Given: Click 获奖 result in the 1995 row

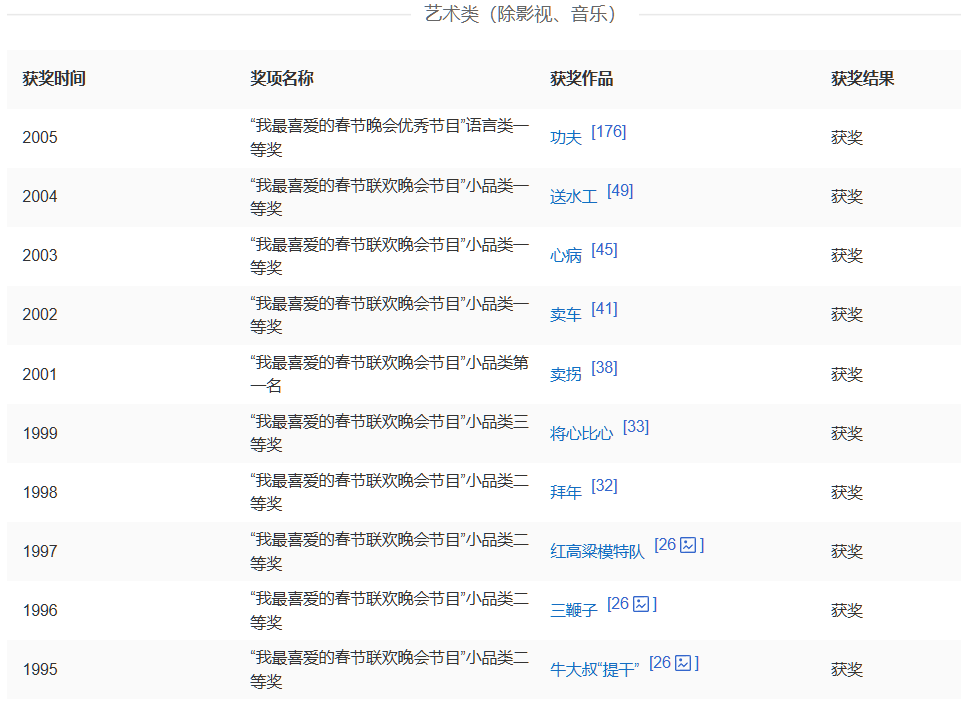Looking at the screenshot, I should click(x=847, y=669).
